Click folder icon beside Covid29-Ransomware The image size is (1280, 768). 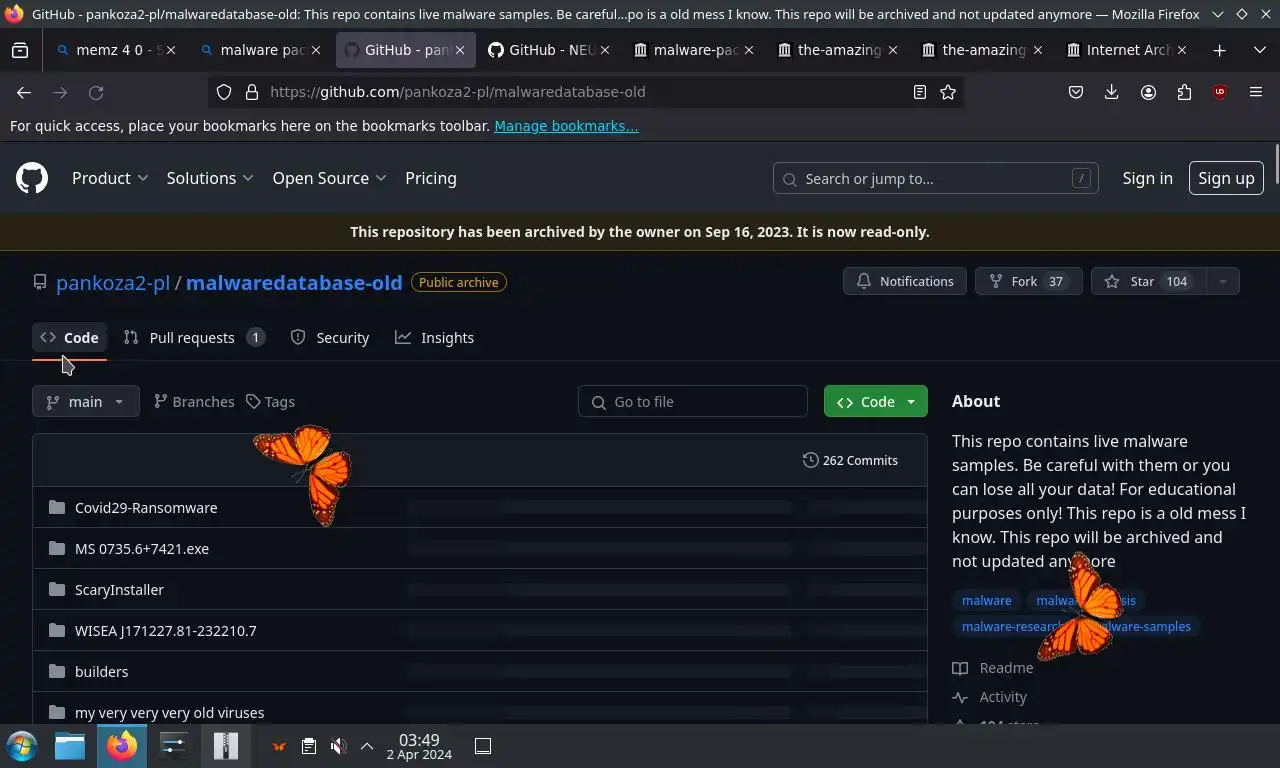(x=56, y=507)
